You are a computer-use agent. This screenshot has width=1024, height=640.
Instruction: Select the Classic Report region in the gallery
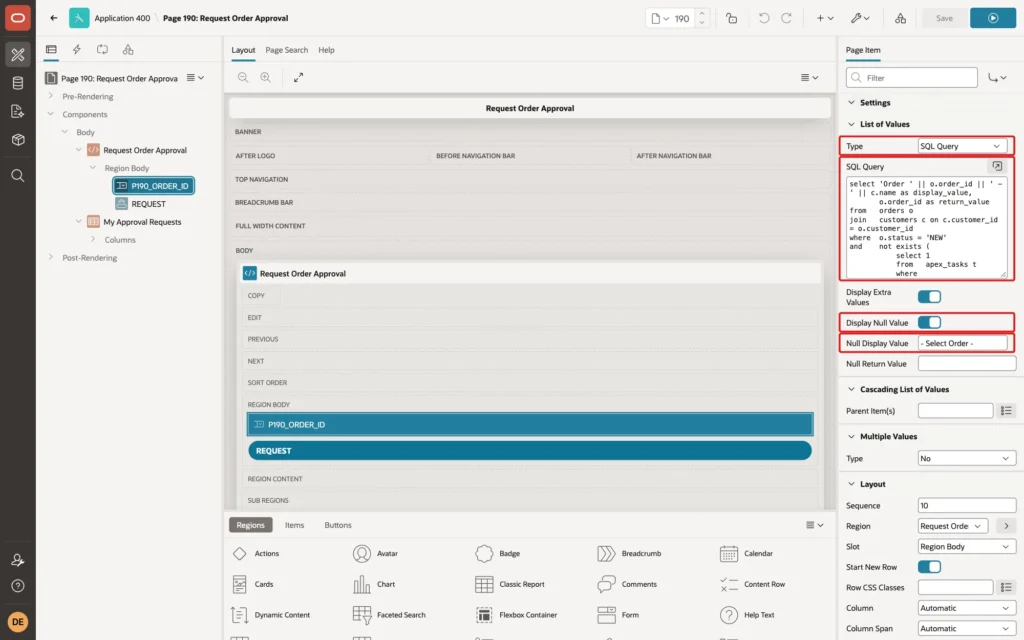click(x=510, y=584)
